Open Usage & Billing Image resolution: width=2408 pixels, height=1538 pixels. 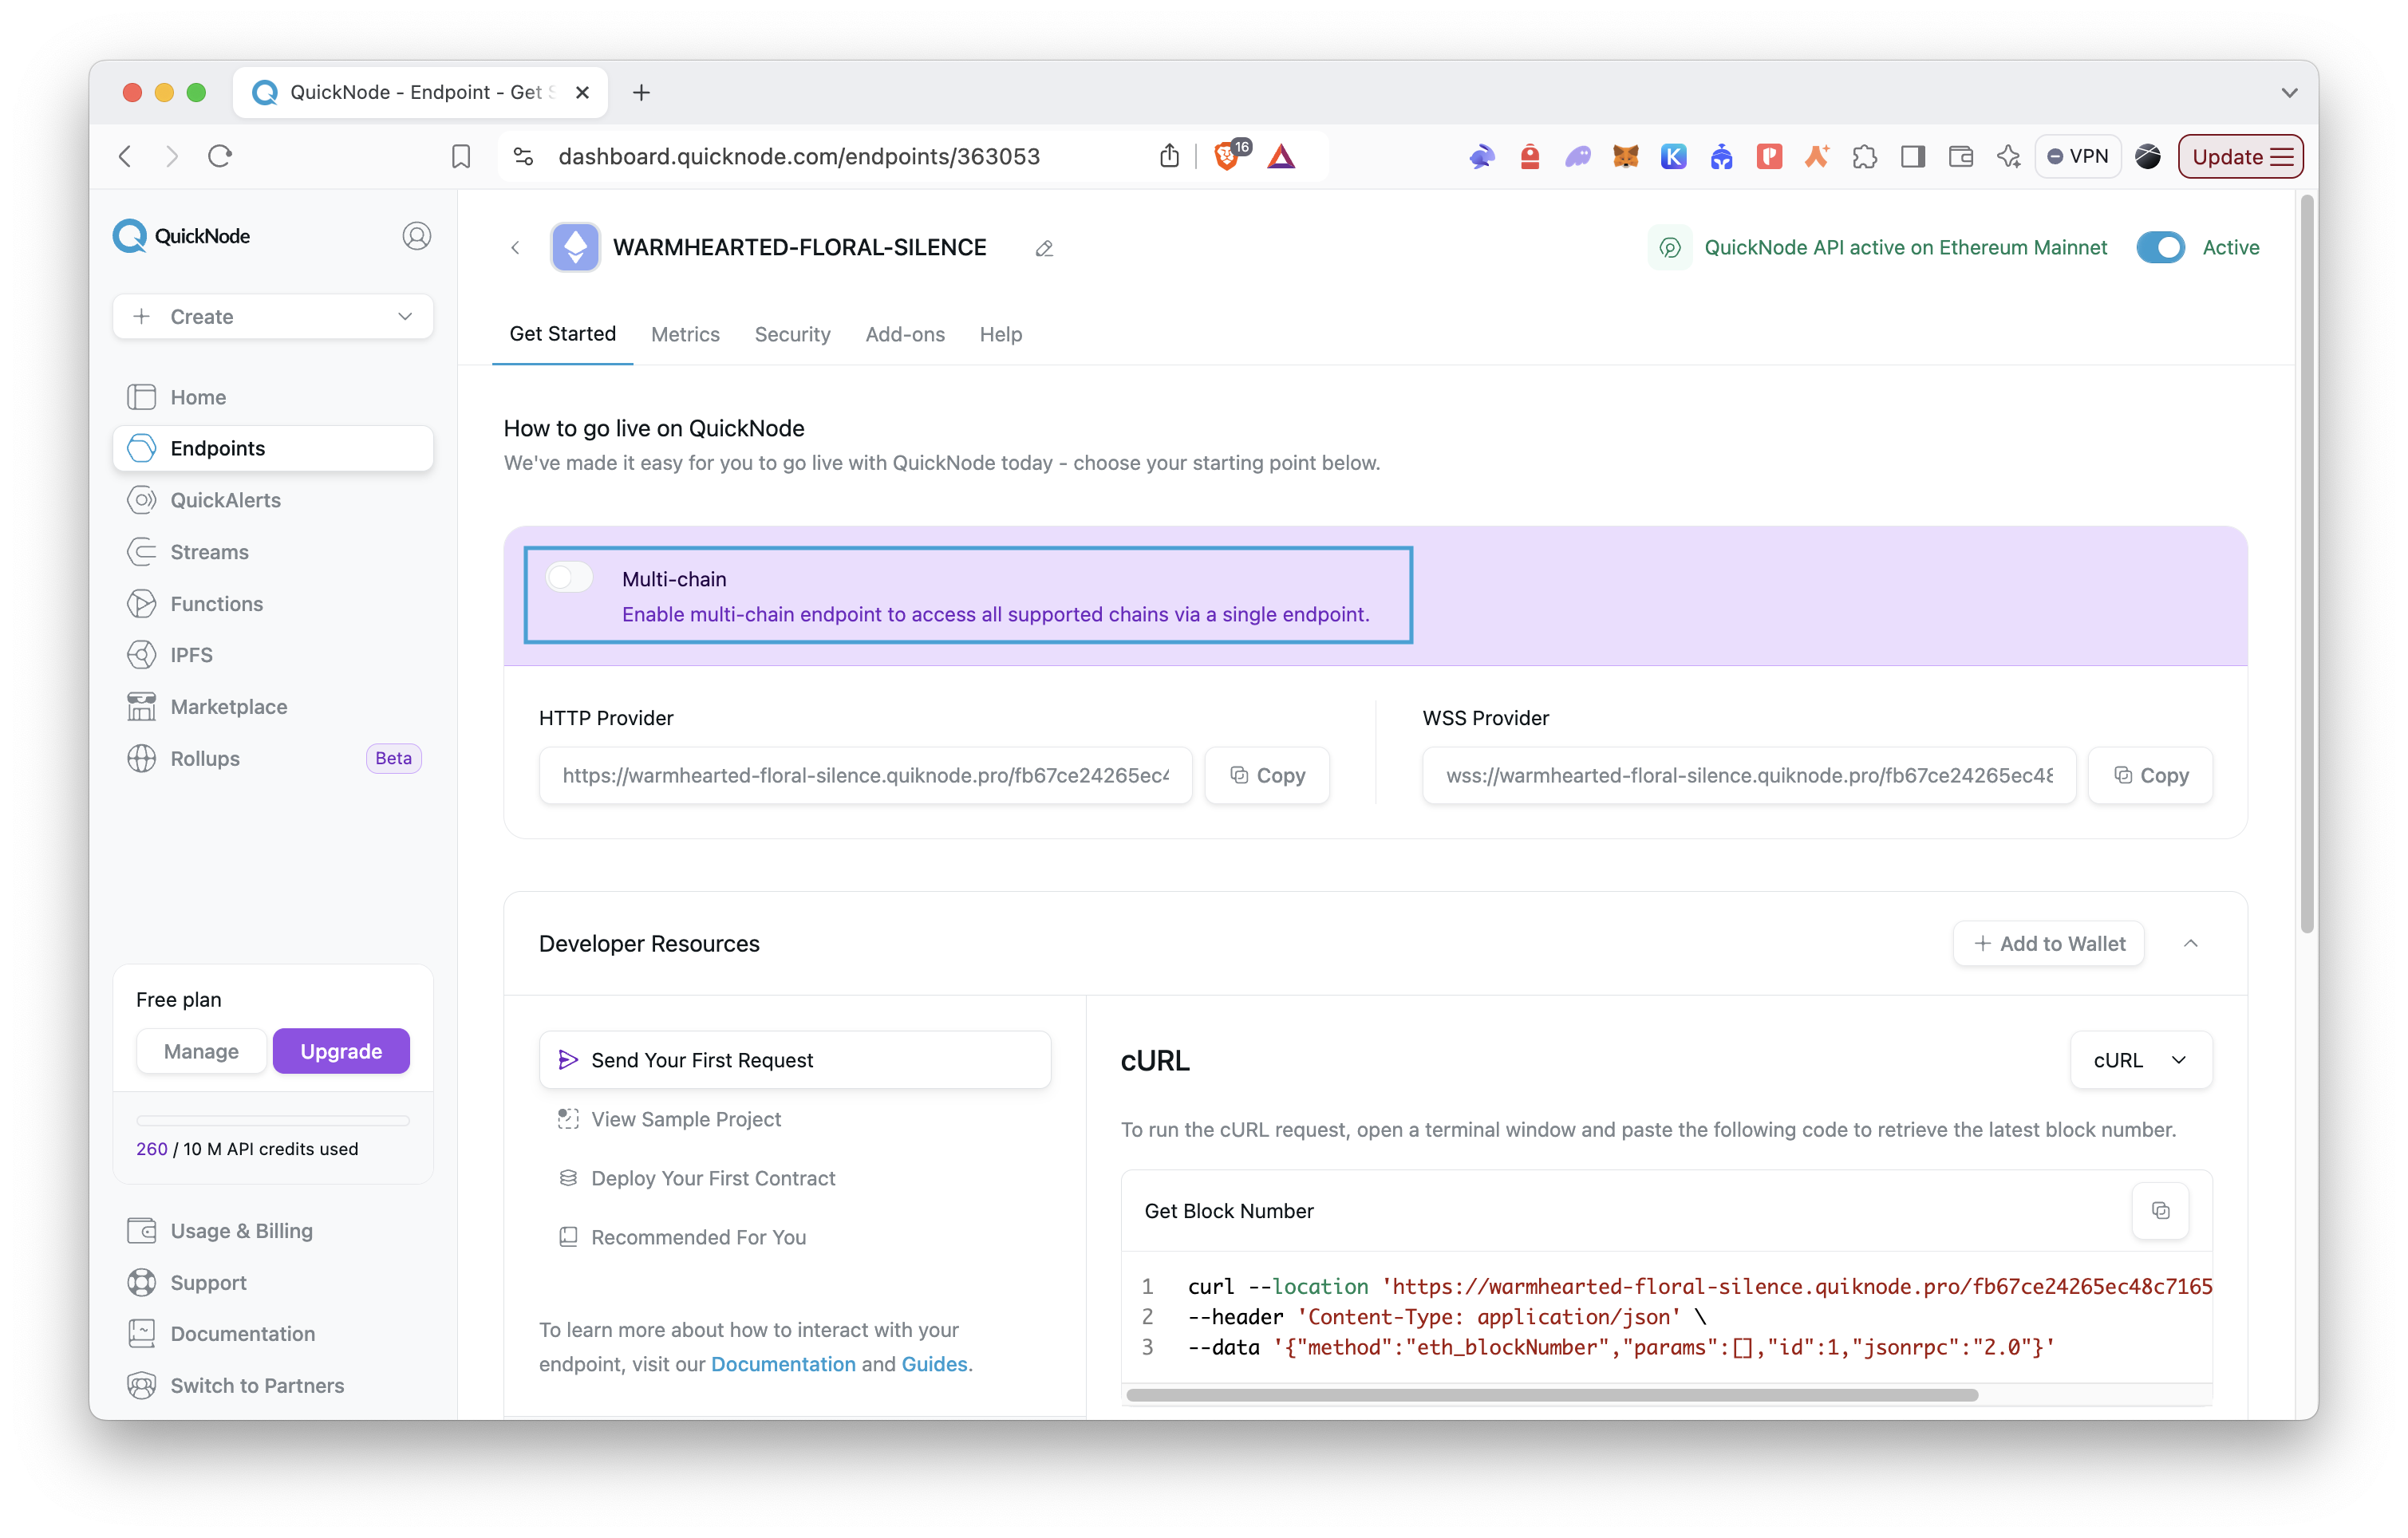(273, 1231)
